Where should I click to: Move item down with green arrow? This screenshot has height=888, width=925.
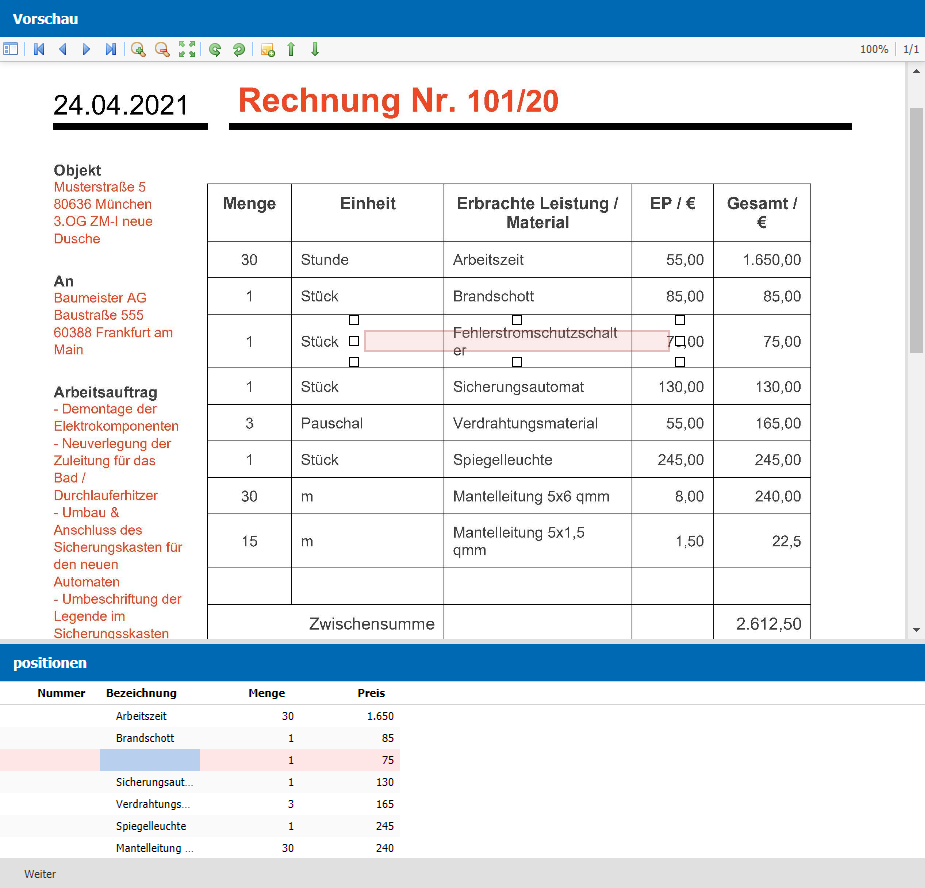[314, 50]
